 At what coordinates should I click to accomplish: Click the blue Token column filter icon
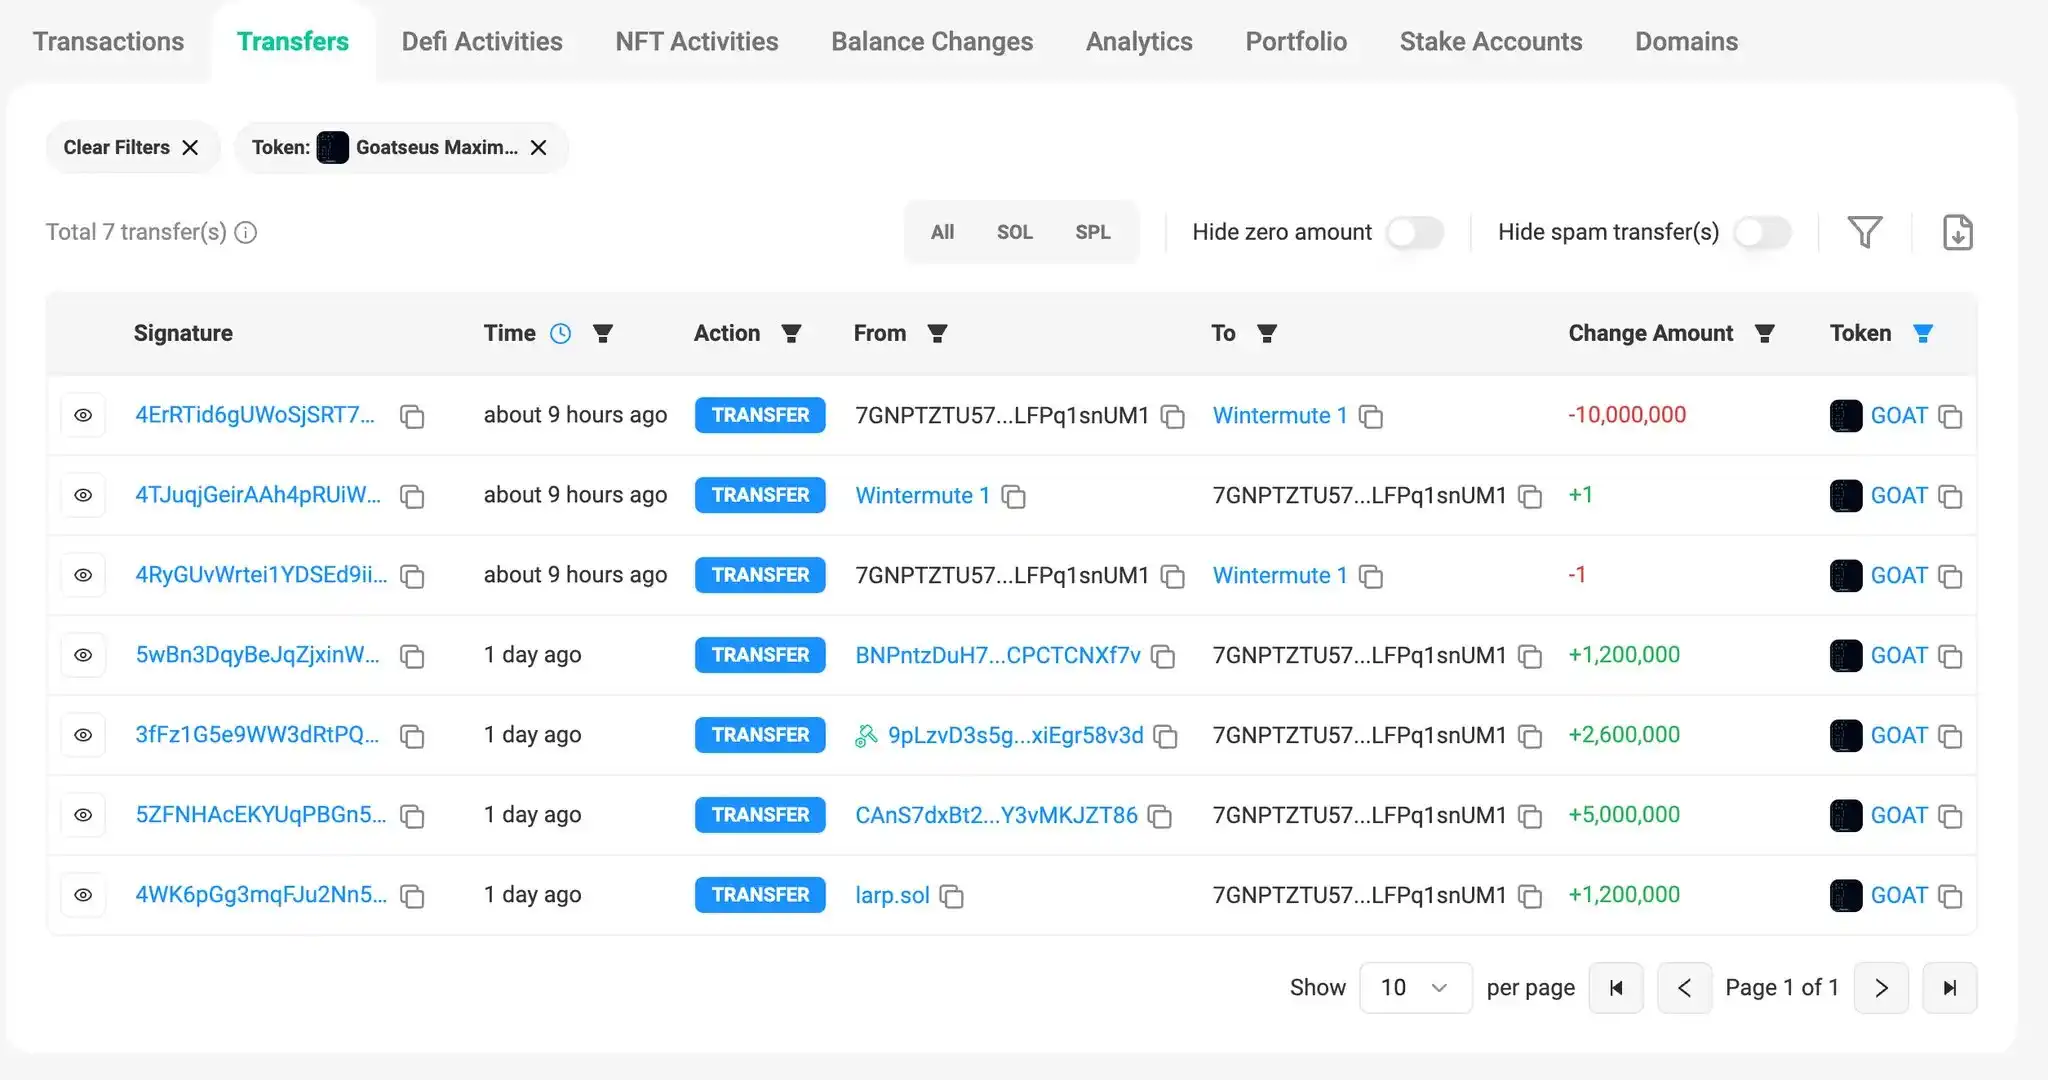click(1922, 334)
